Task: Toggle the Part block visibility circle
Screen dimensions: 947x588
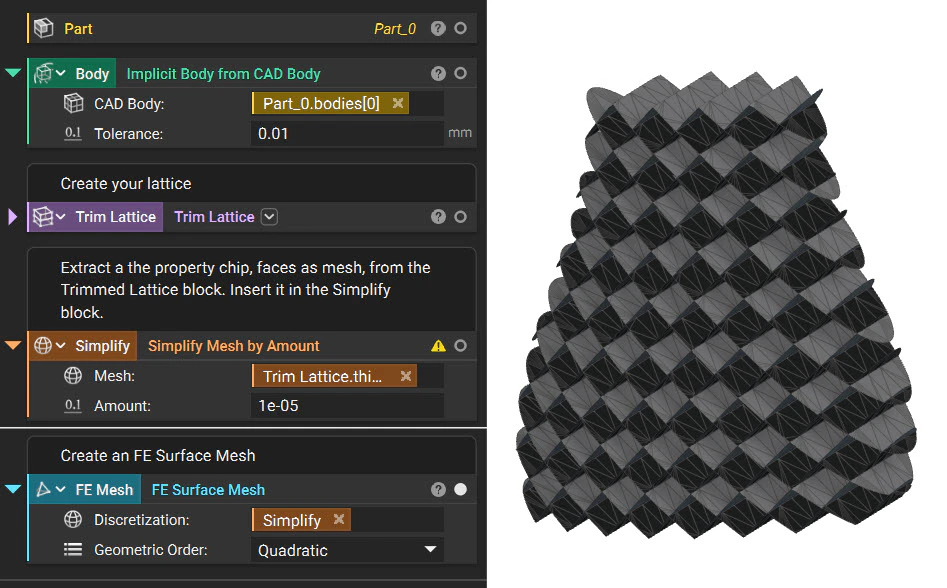Action: tap(459, 28)
